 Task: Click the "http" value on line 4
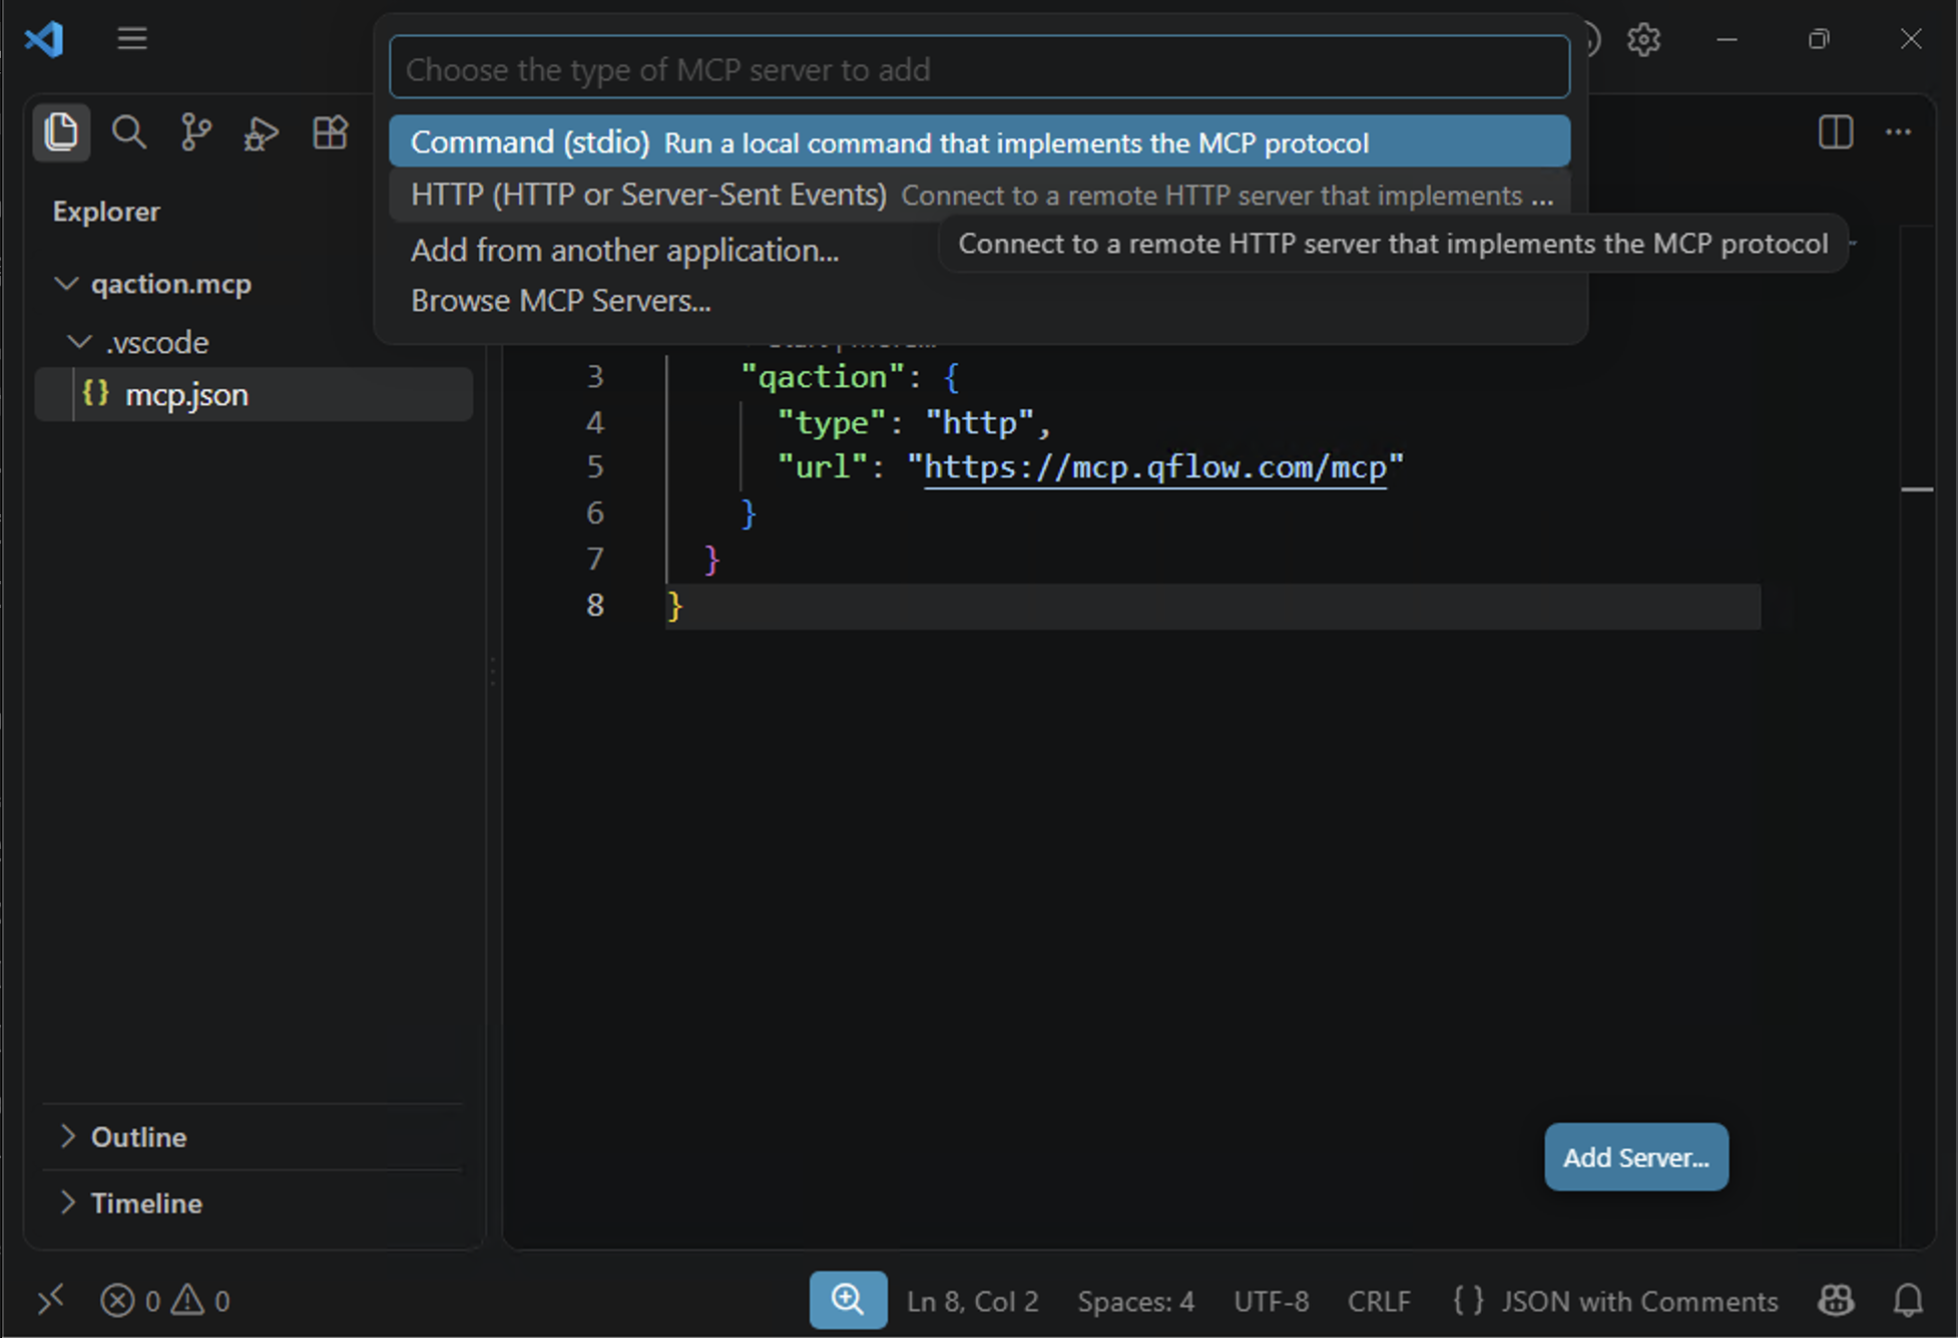pyautogui.click(x=979, y=422)
